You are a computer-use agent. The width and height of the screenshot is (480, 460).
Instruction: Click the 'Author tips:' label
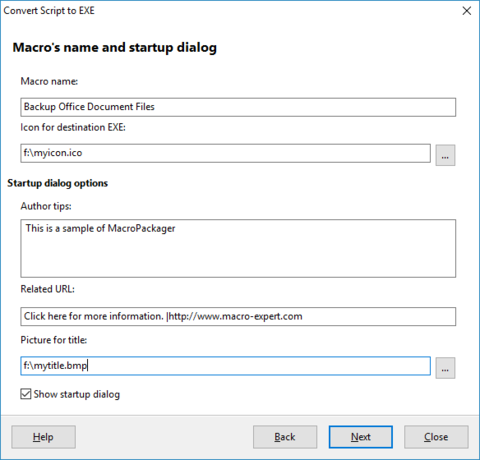(x=46, y=206)
